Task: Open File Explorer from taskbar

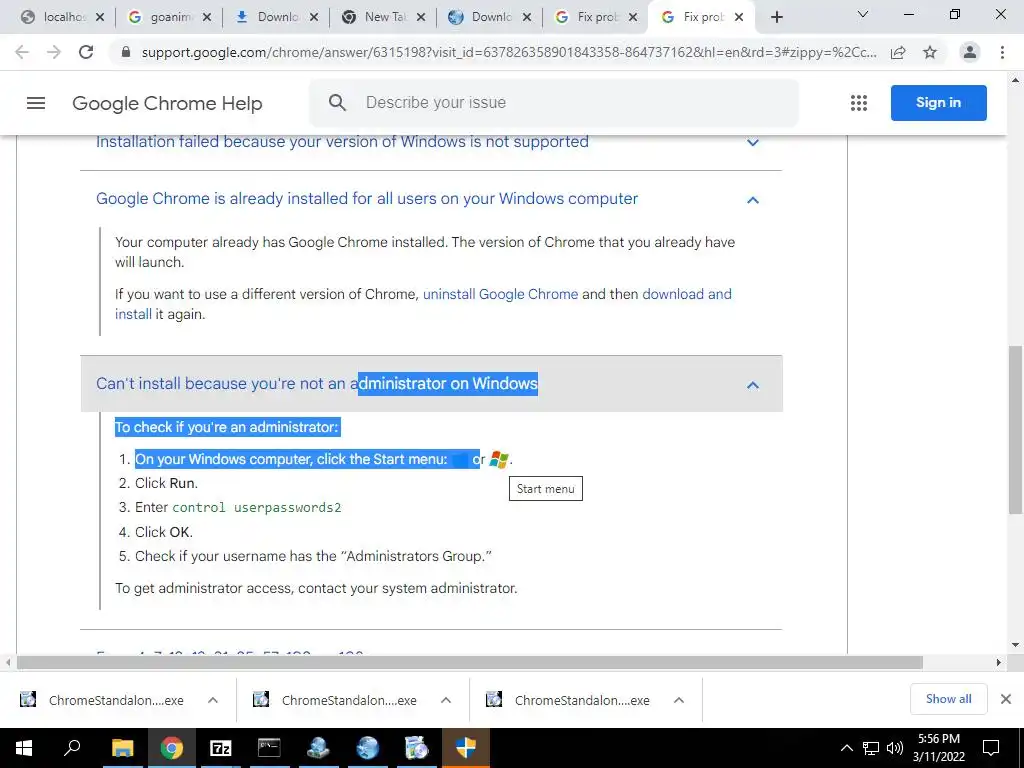Action: coord(122,748)
